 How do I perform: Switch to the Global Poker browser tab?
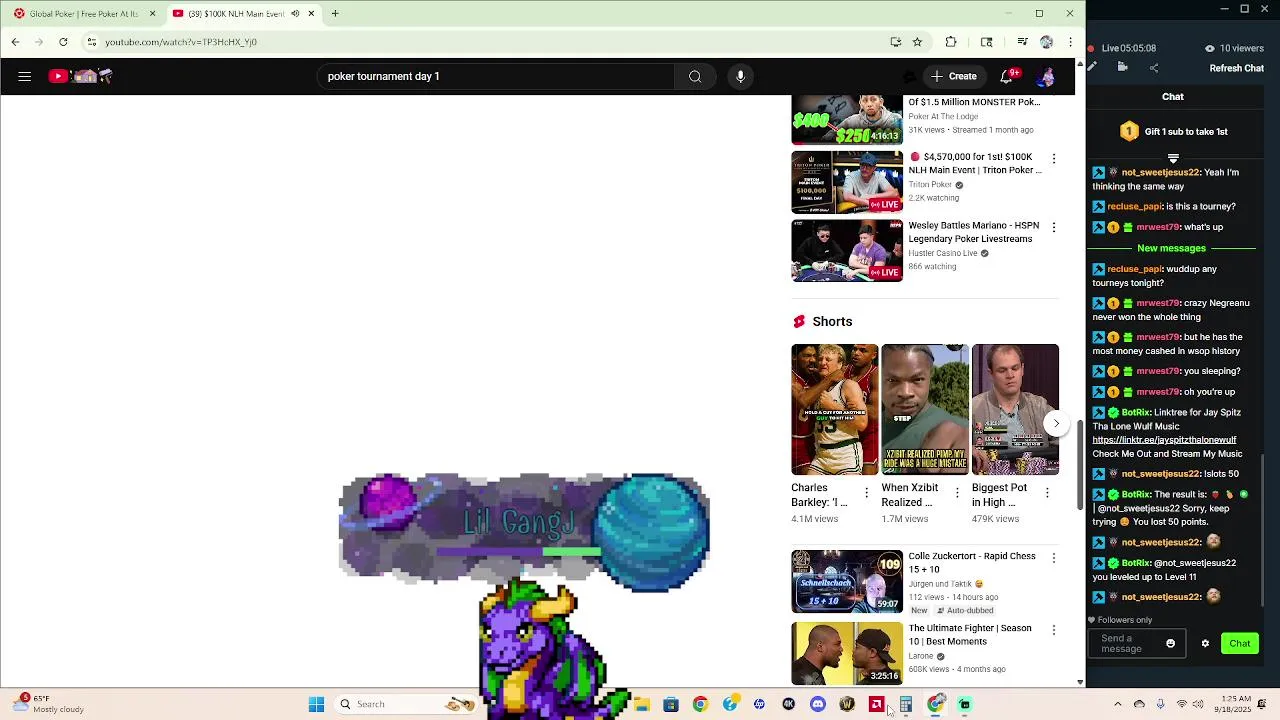coord(82,14)
